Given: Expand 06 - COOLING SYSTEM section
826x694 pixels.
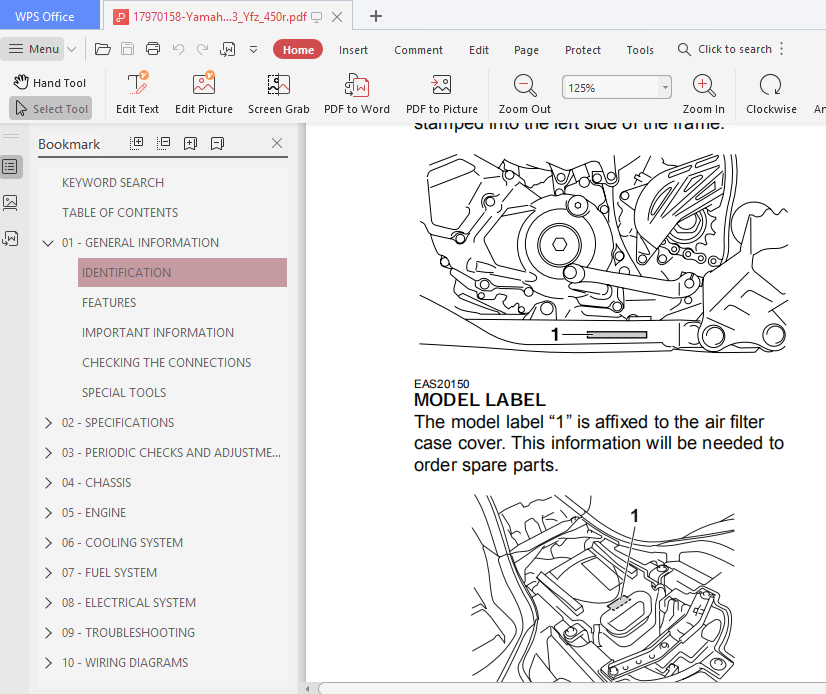Looking at the screenshot, I should 48,543.
